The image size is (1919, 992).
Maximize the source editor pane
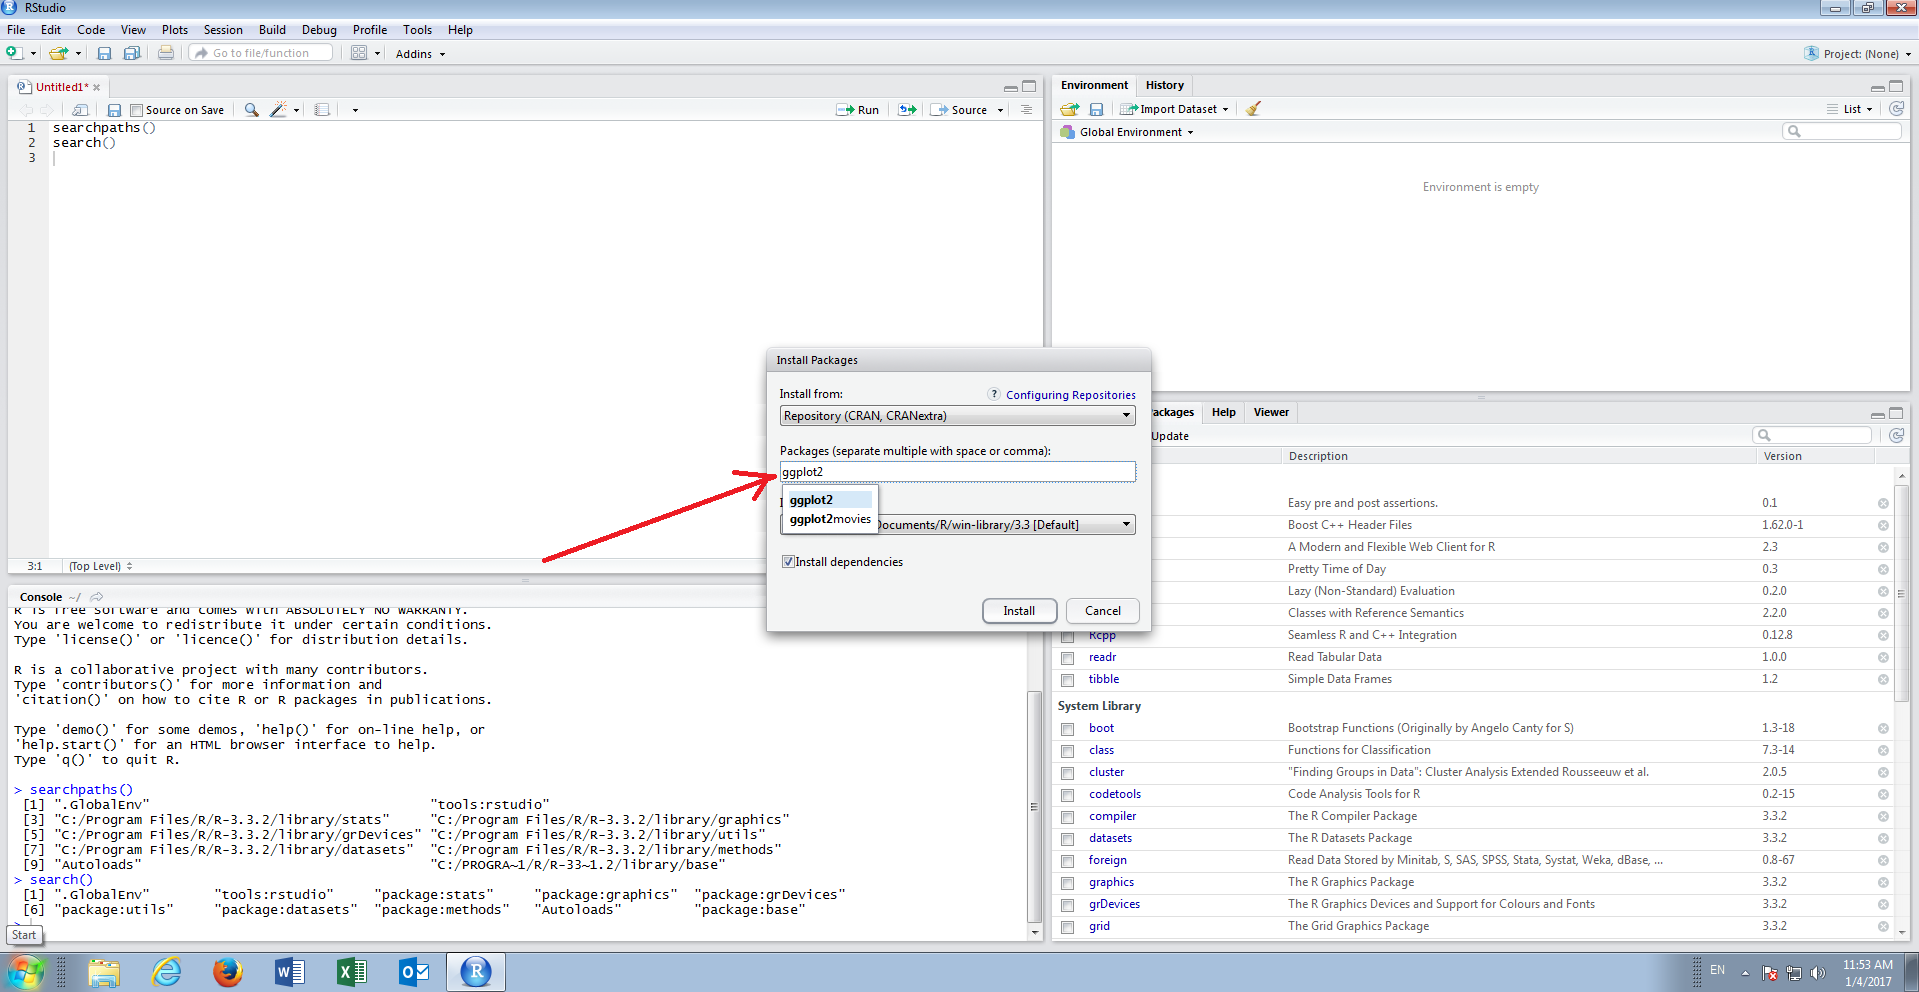[1029, 87]
